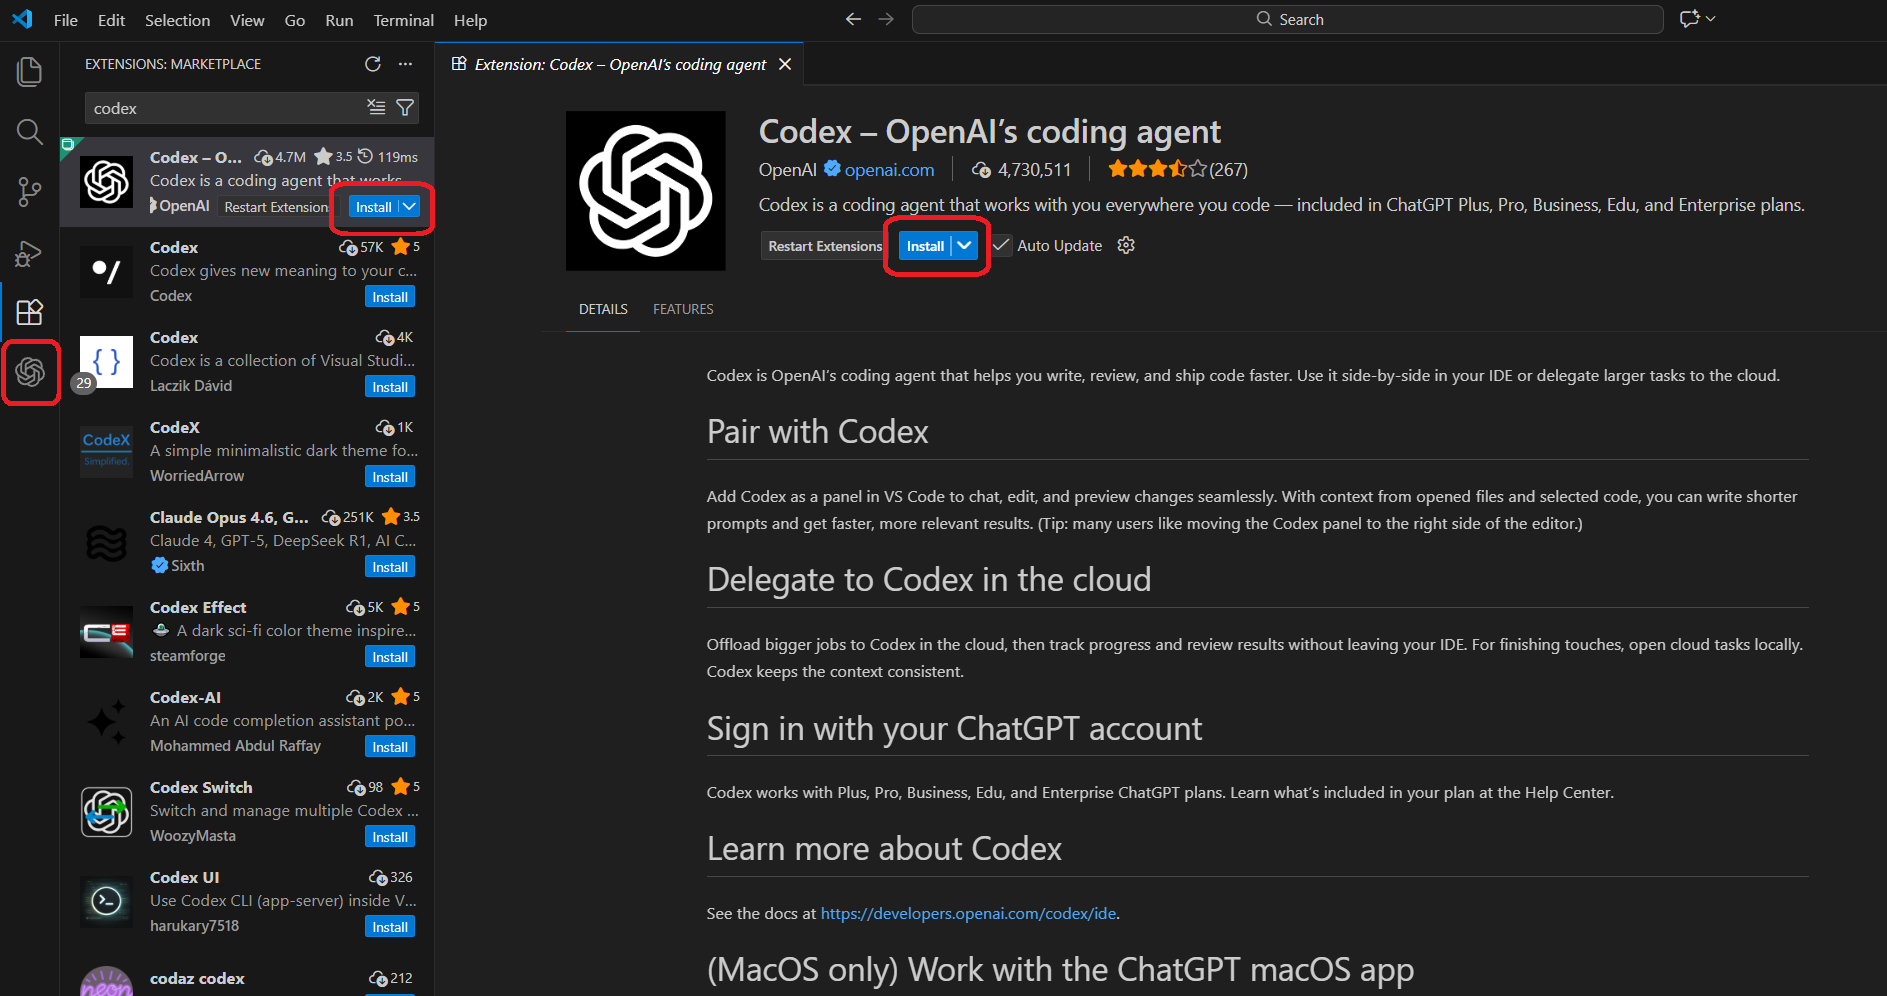This screenshot has width=1887, height=996.
Task: Open the Terminal menu
Action: point(403,20)
